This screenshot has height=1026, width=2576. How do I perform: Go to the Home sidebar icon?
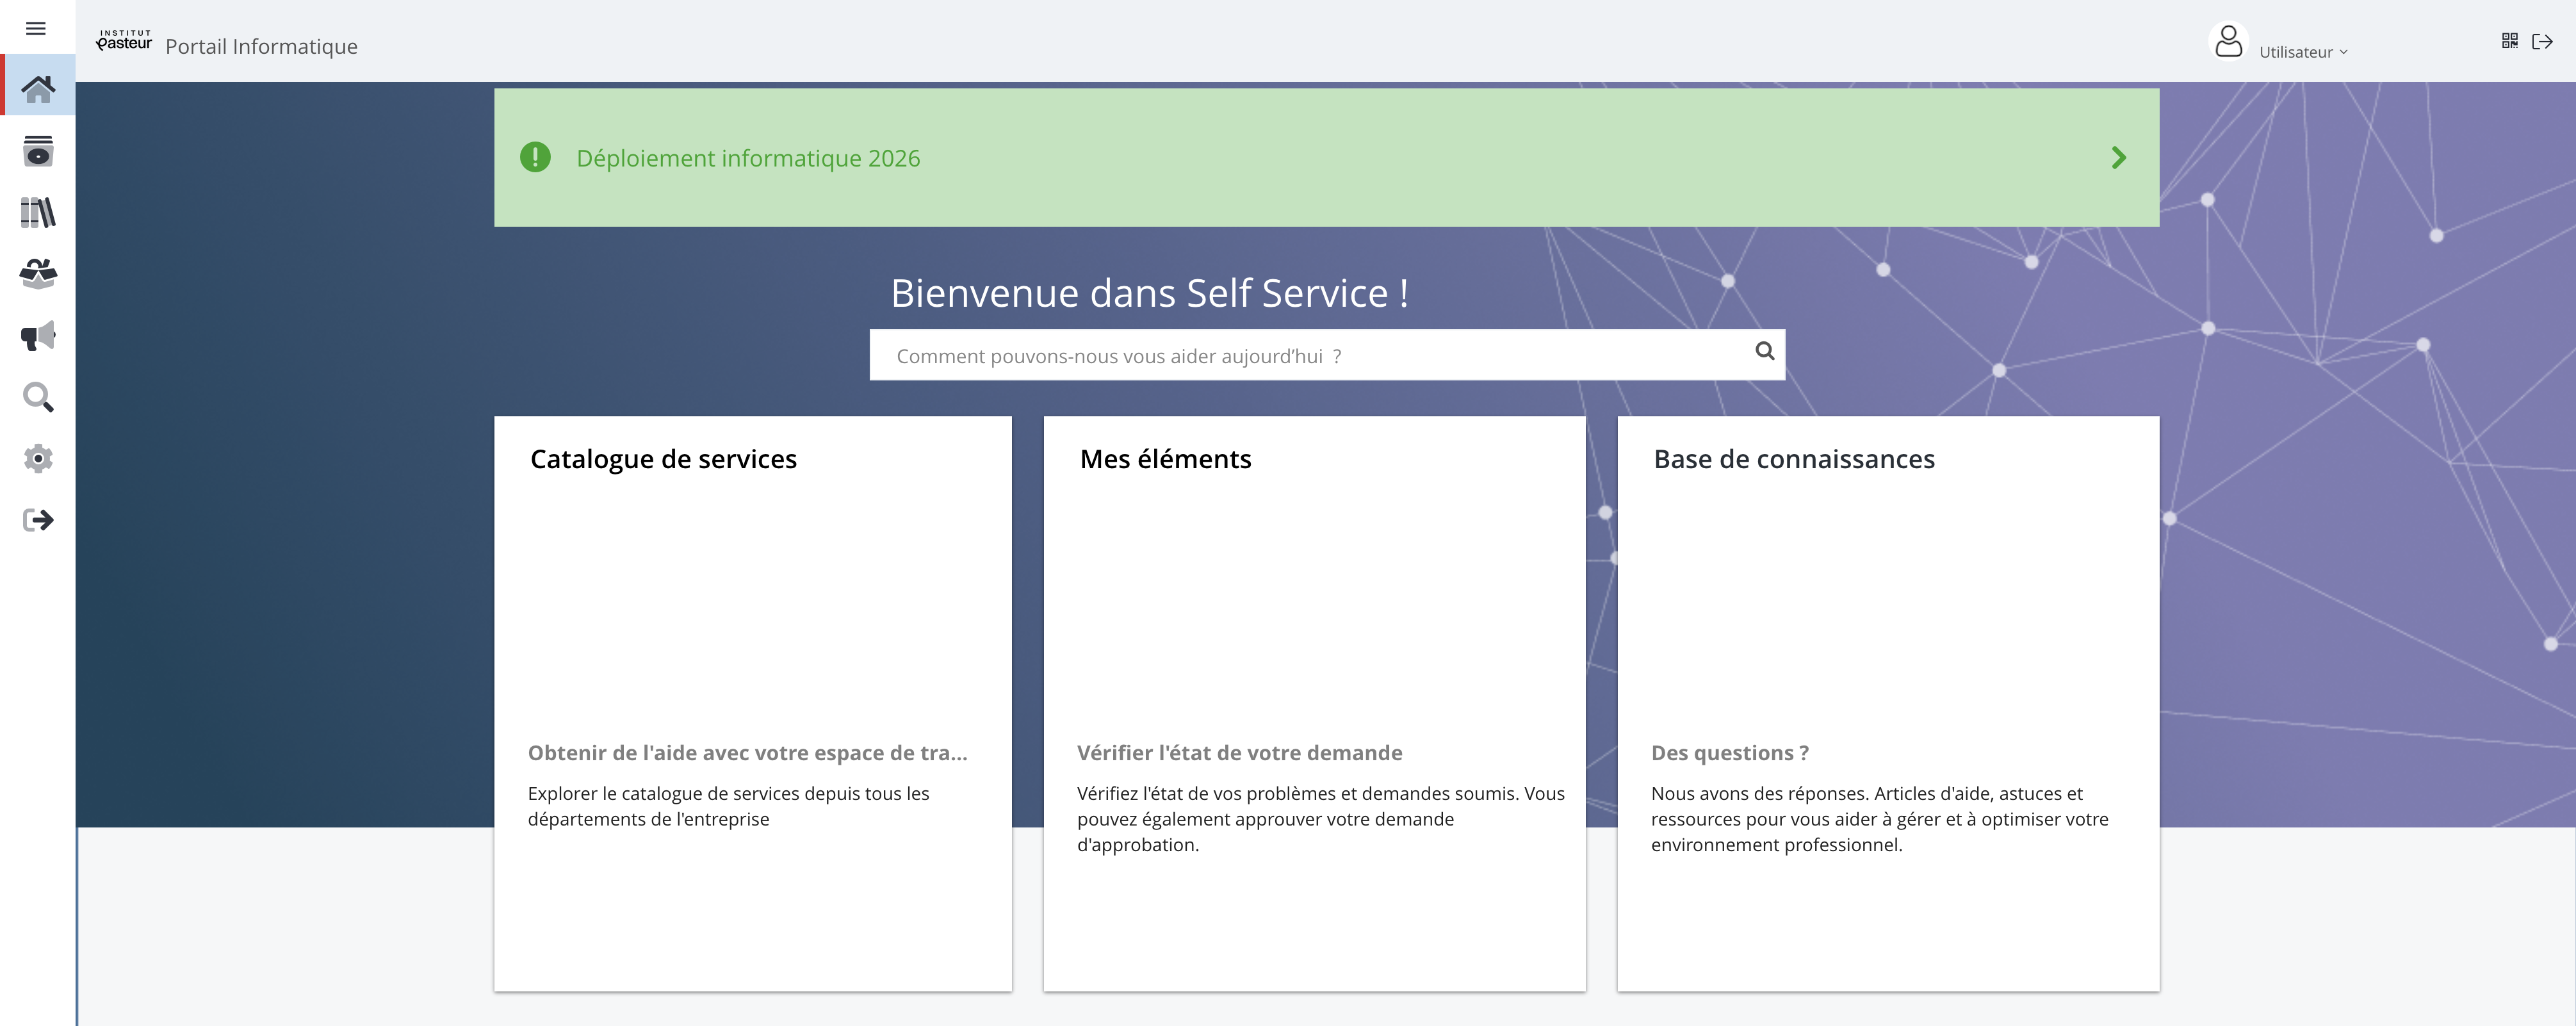pos(38,89)
